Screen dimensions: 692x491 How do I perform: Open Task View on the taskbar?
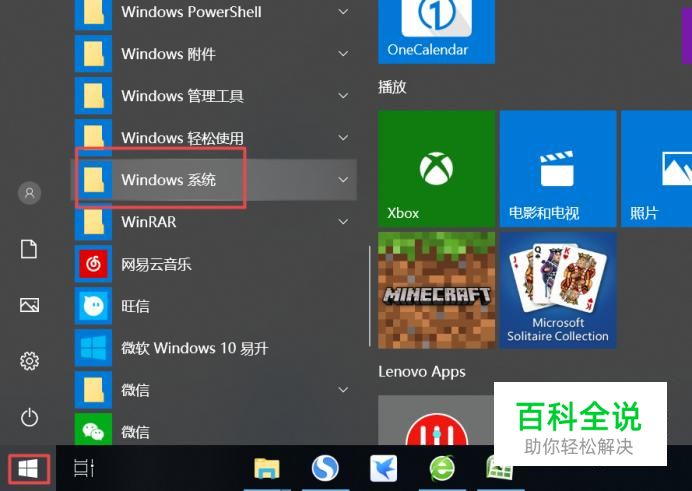pyautogui.click(x=83, y=468)
